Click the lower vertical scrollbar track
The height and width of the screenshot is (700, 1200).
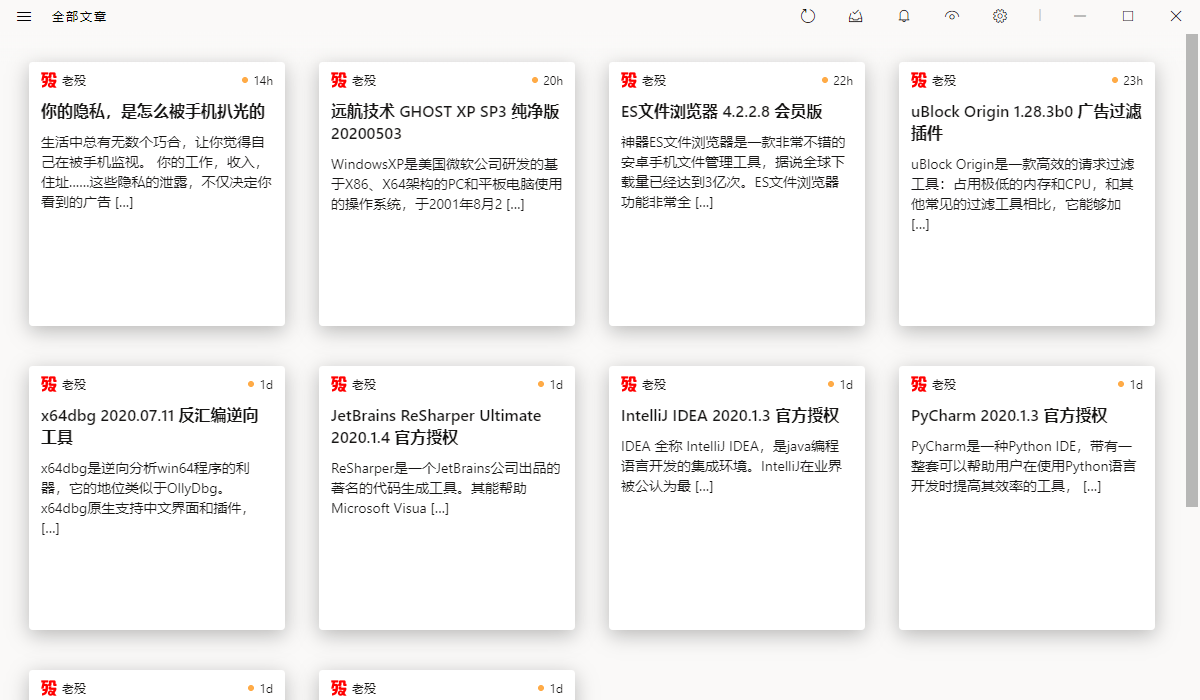point(1192,604)
